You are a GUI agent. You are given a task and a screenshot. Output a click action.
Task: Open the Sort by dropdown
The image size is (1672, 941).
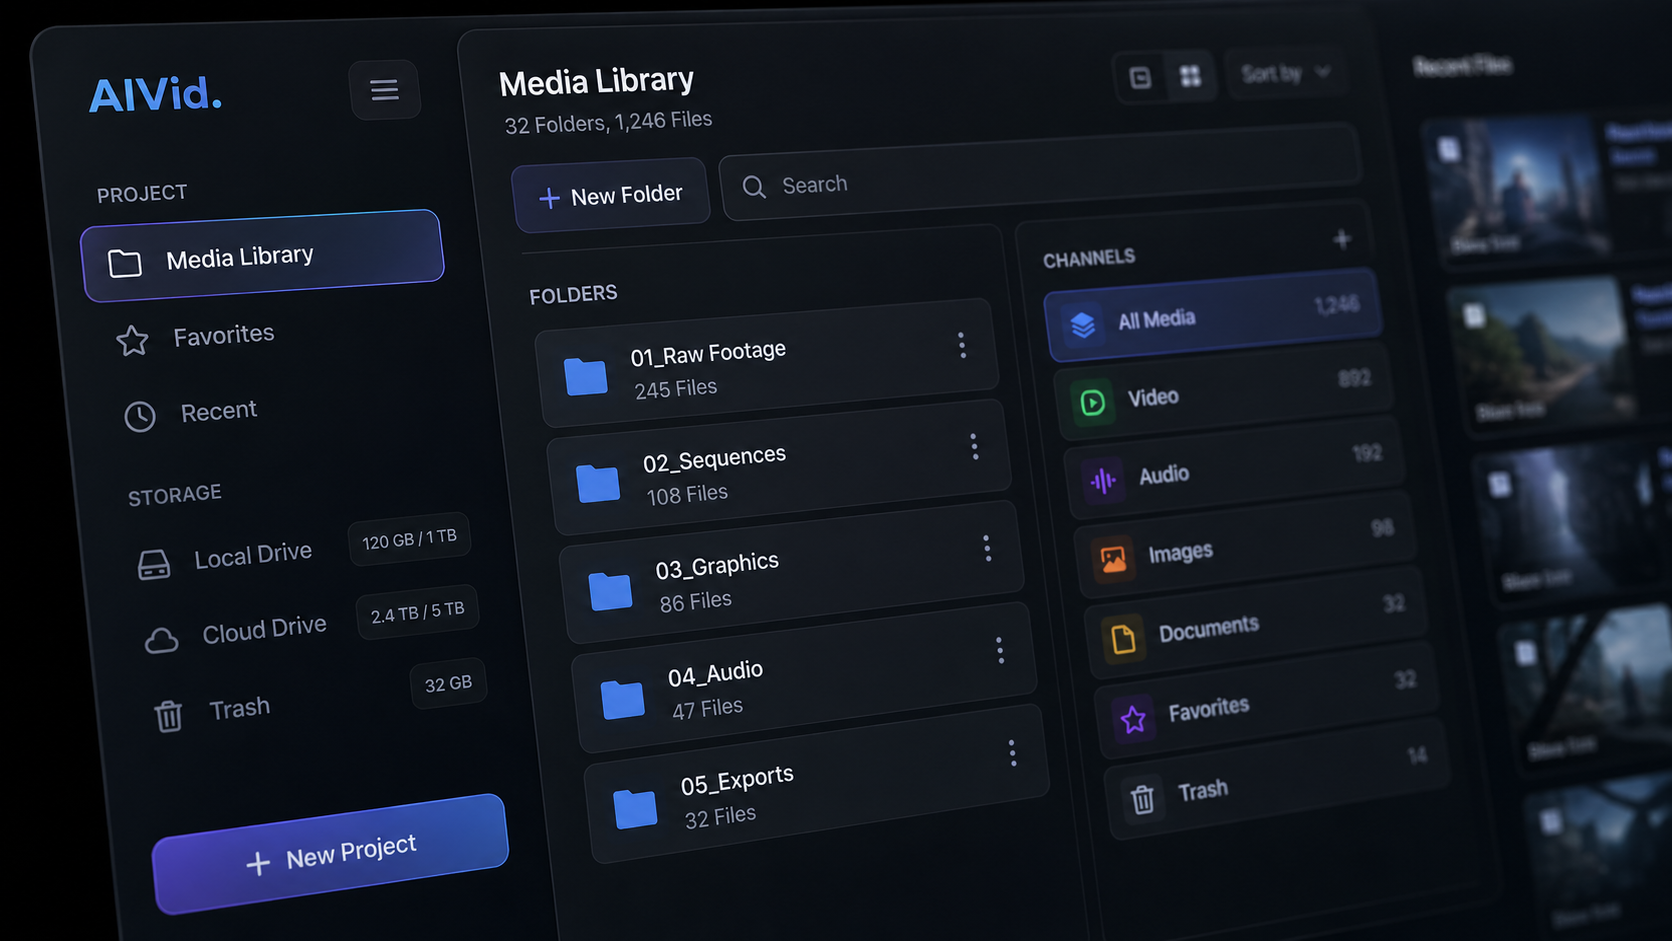click(1286, 73)
